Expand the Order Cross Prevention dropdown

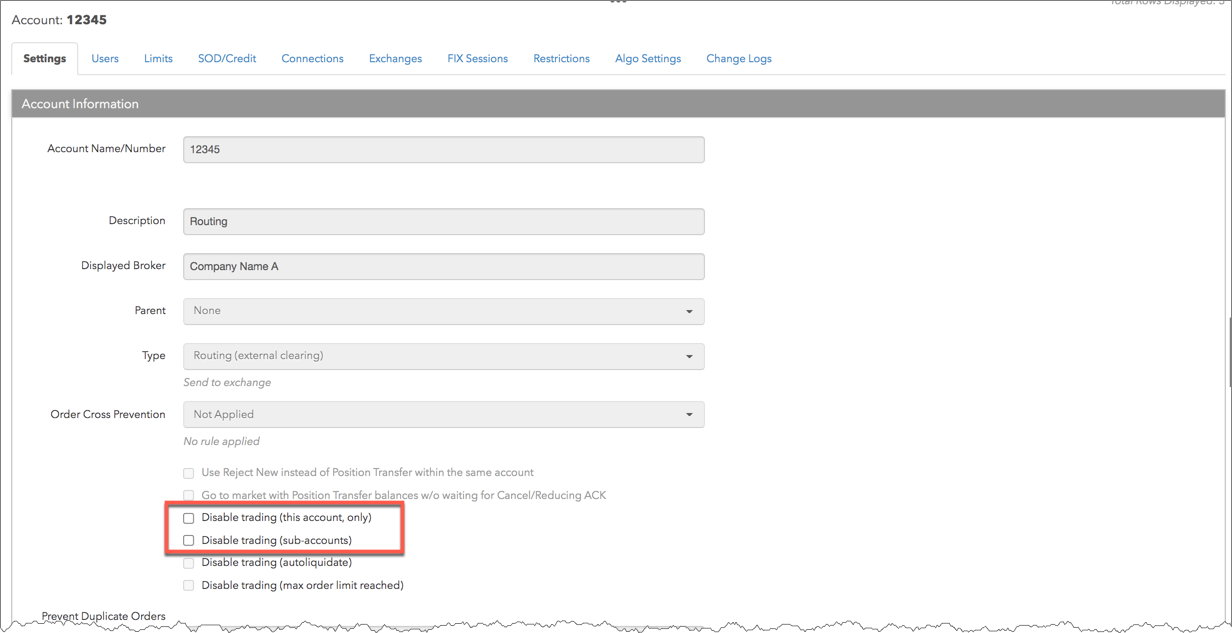click(443, 414)
